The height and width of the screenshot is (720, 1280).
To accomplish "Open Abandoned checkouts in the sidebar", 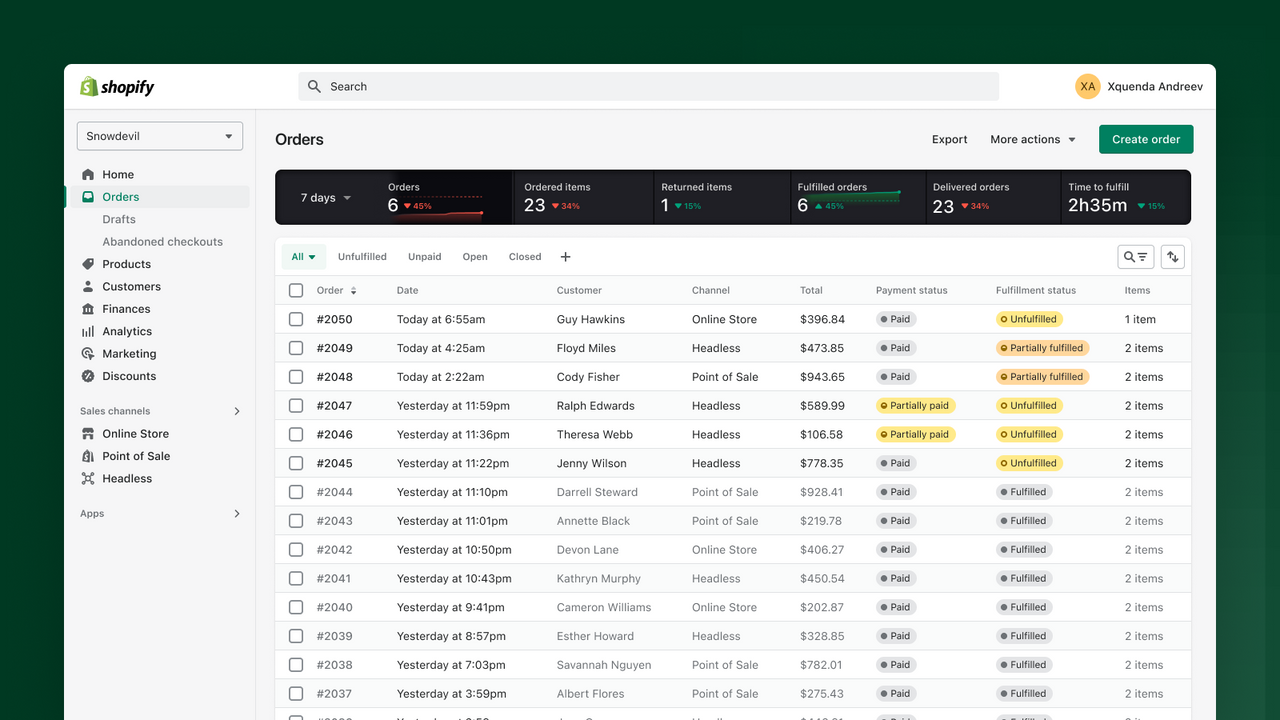I will [163, 242].
